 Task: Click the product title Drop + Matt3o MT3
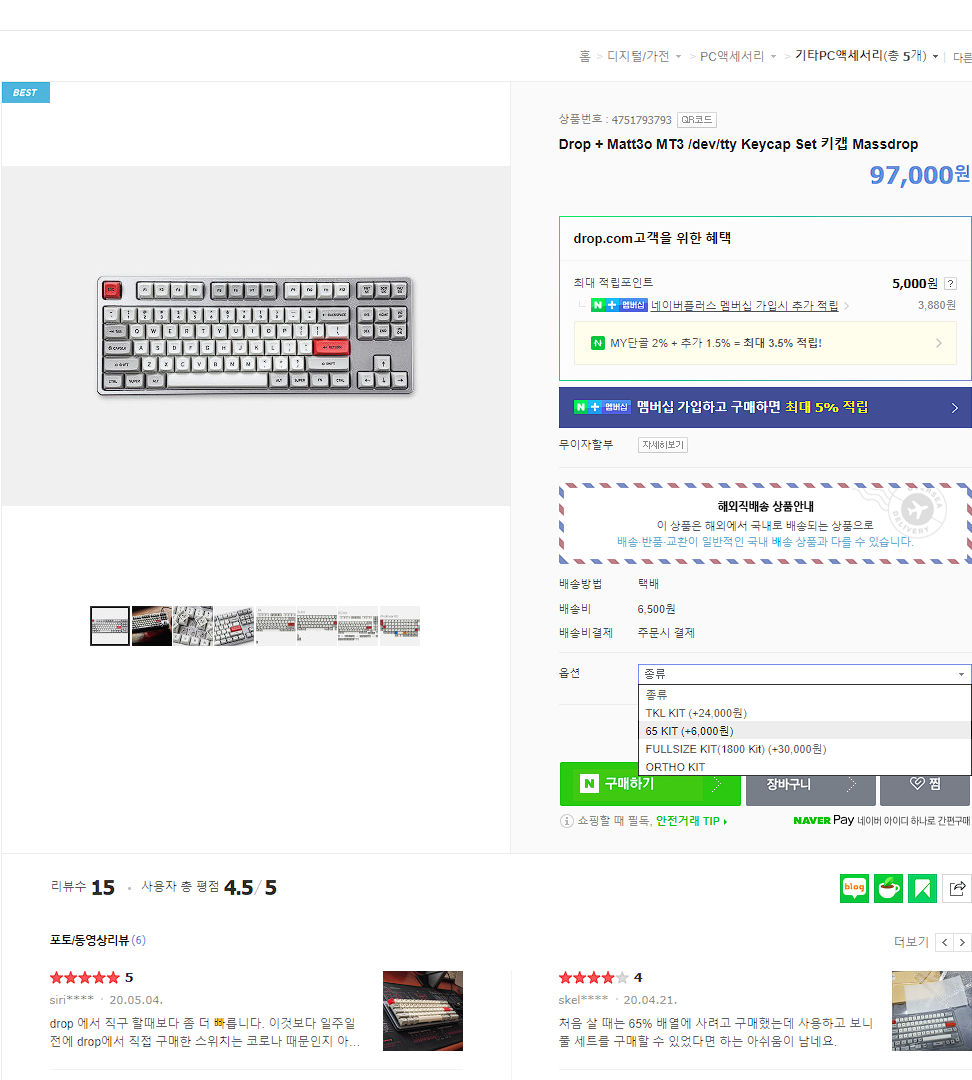click(x=738, y=144)
